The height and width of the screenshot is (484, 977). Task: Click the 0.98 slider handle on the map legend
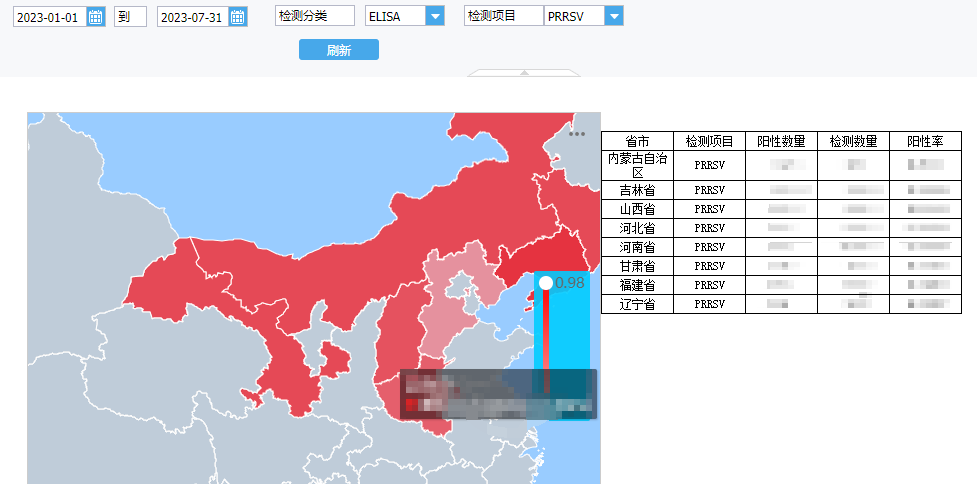546,283
